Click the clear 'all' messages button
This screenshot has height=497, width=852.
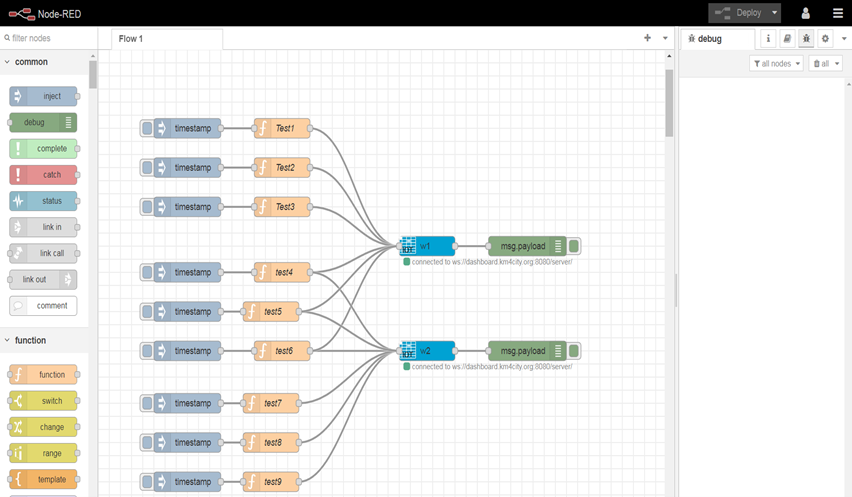825,64
